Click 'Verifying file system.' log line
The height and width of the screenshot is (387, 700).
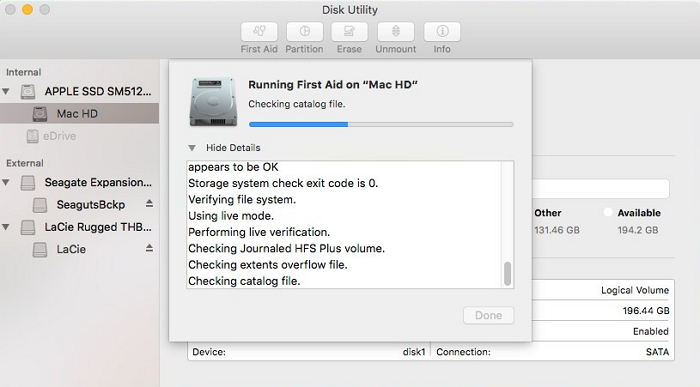(242, 200)
